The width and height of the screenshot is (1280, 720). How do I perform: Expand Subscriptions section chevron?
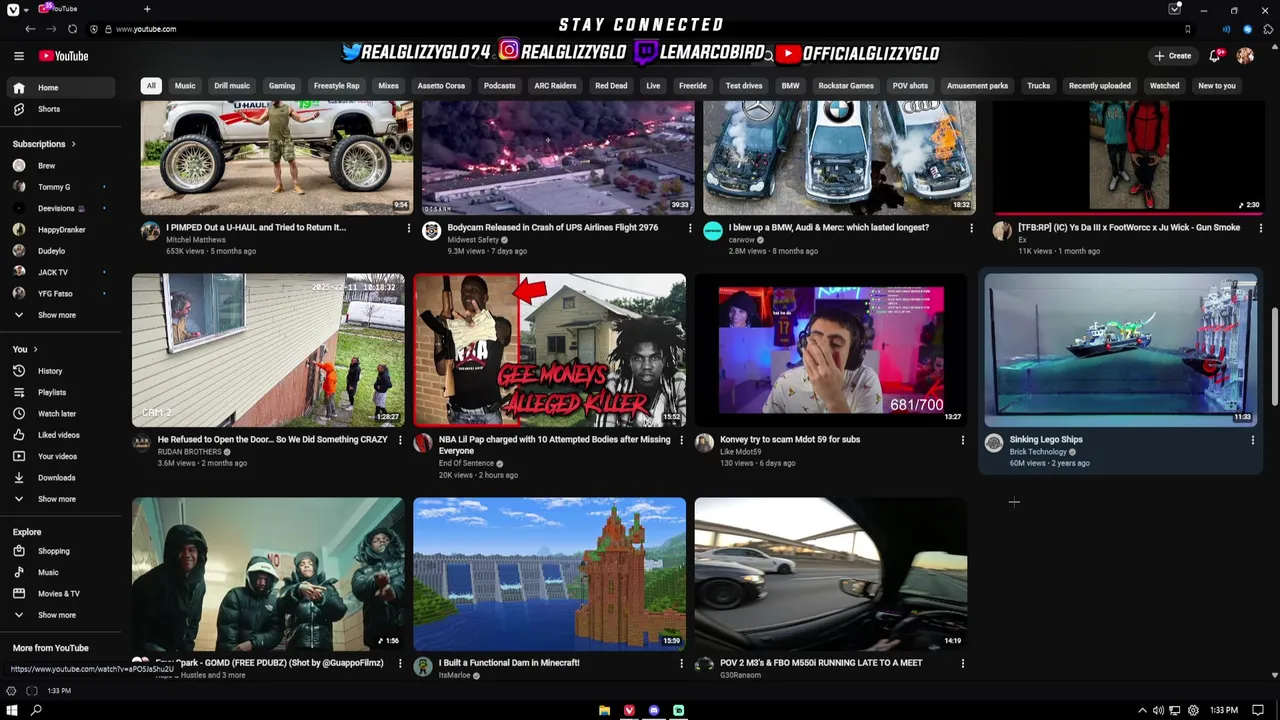pos(73,144)
